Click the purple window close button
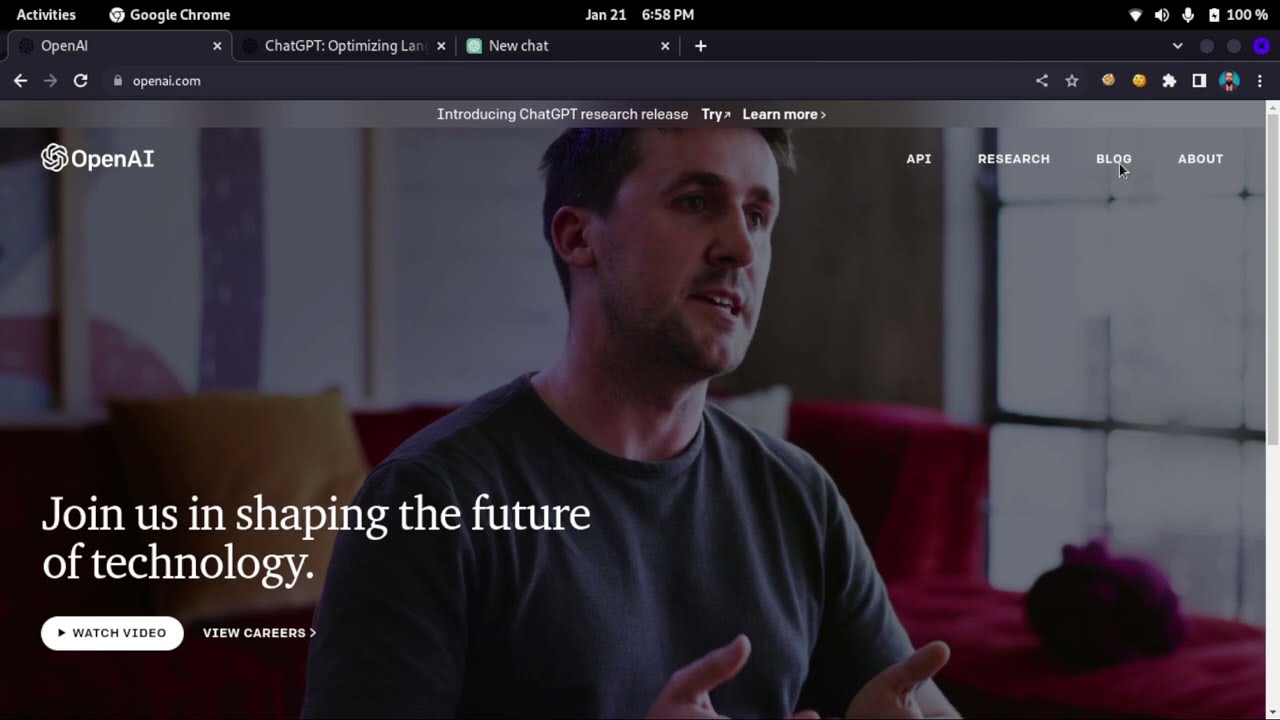 (x=1262, y=46)
